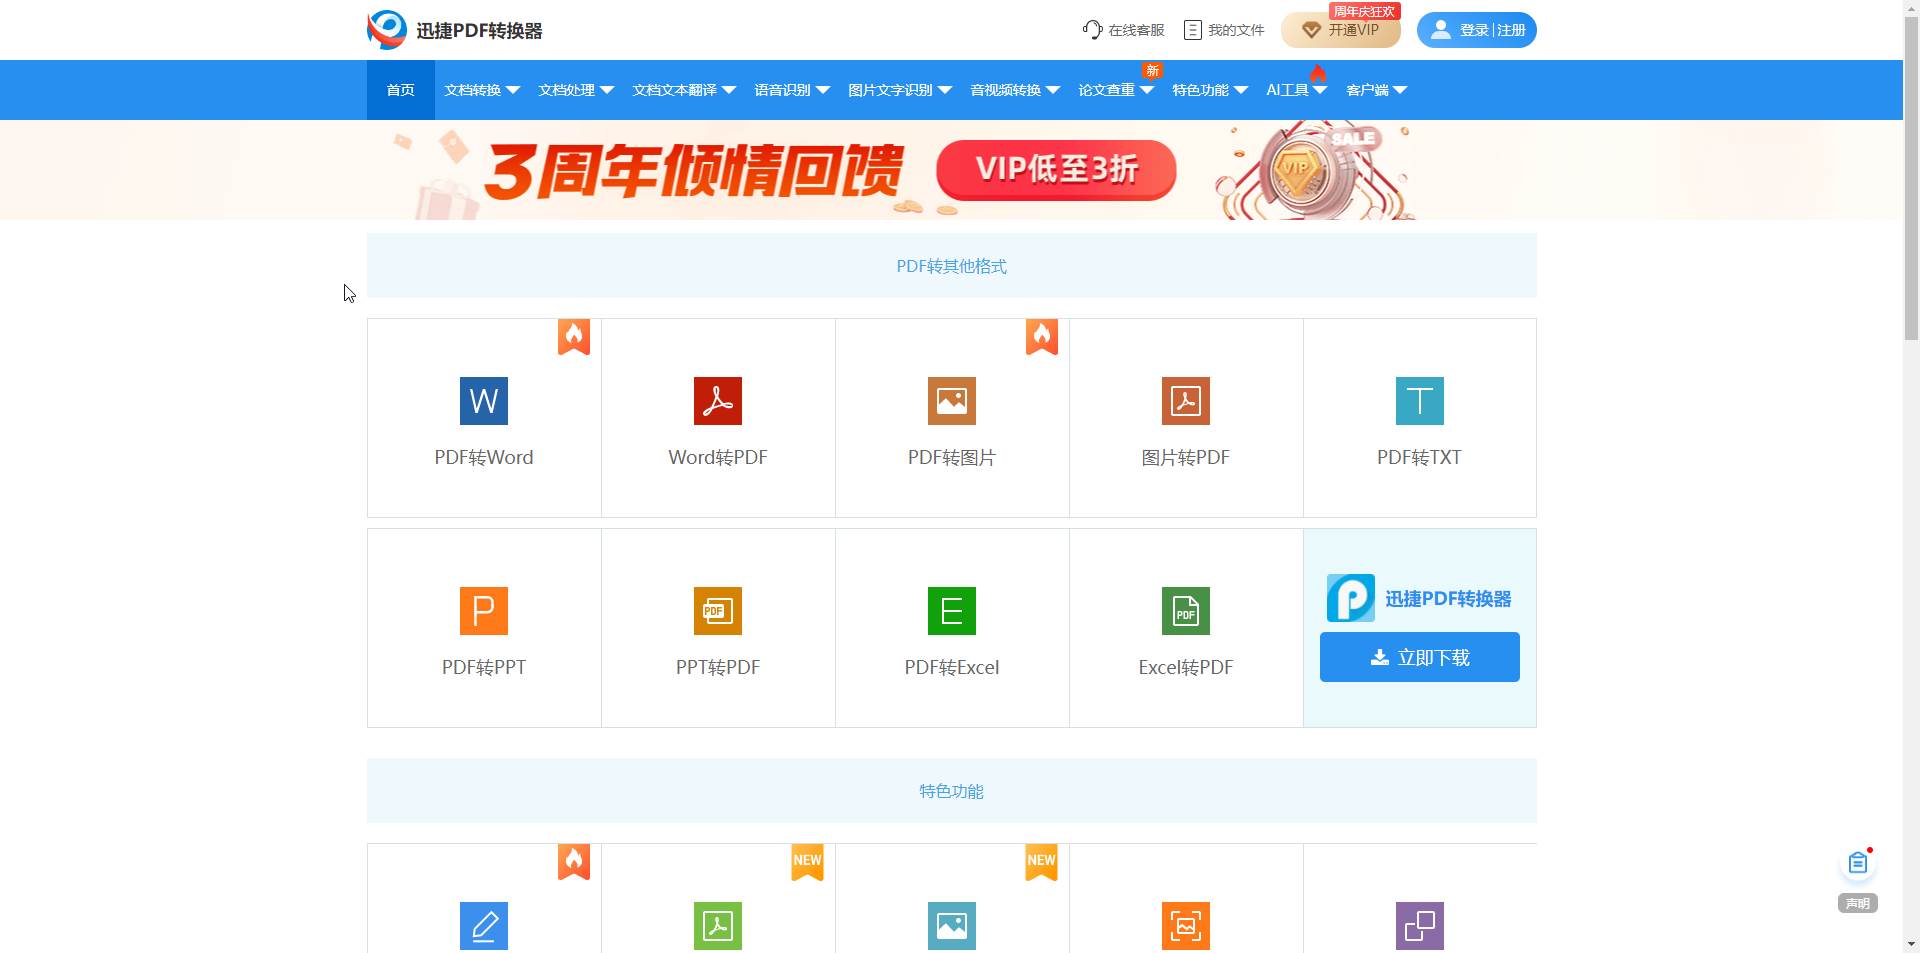
Task: Click the orange scan recognition icon
Action: [x=1186, y=926]
